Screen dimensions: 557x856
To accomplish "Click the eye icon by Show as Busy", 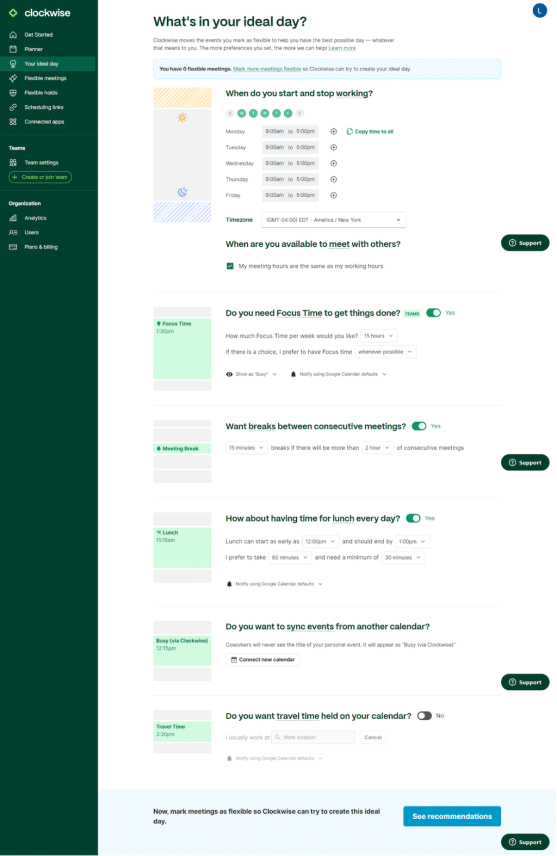I will coord(229,374).
